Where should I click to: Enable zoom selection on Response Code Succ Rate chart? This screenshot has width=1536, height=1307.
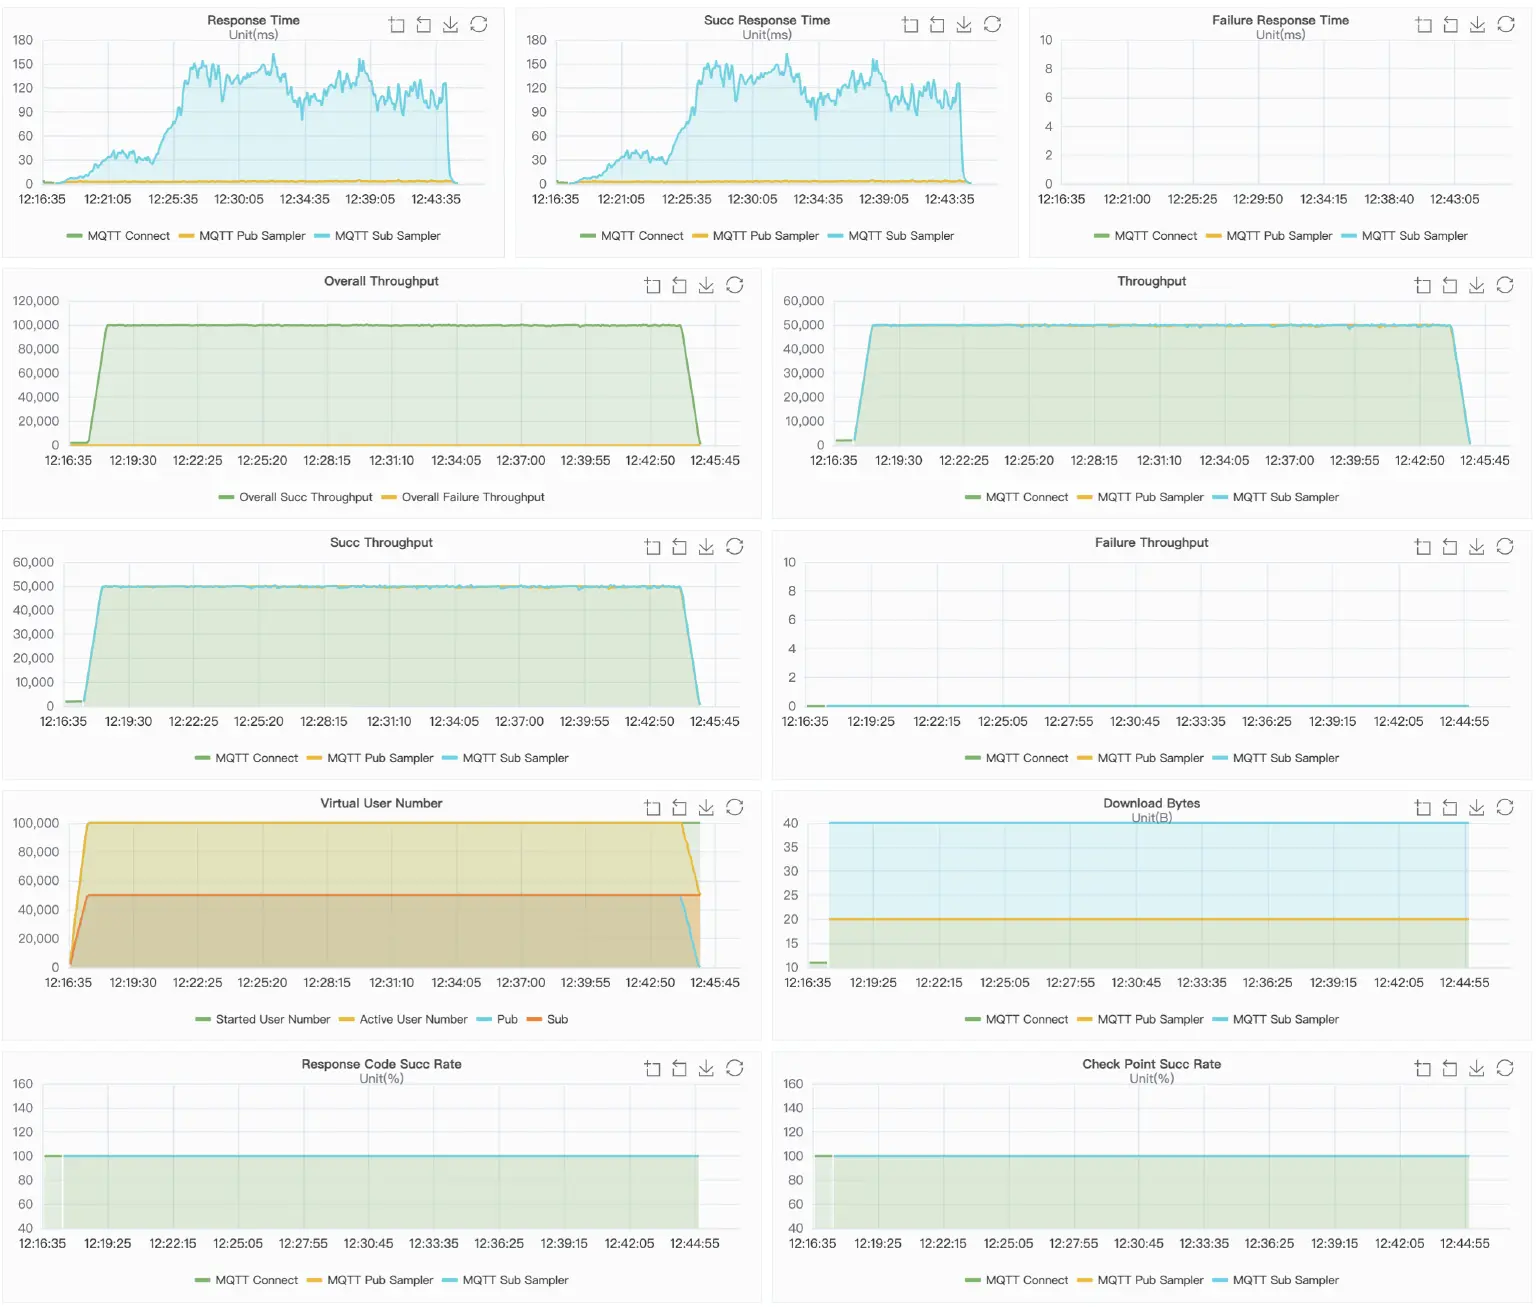652,1068
